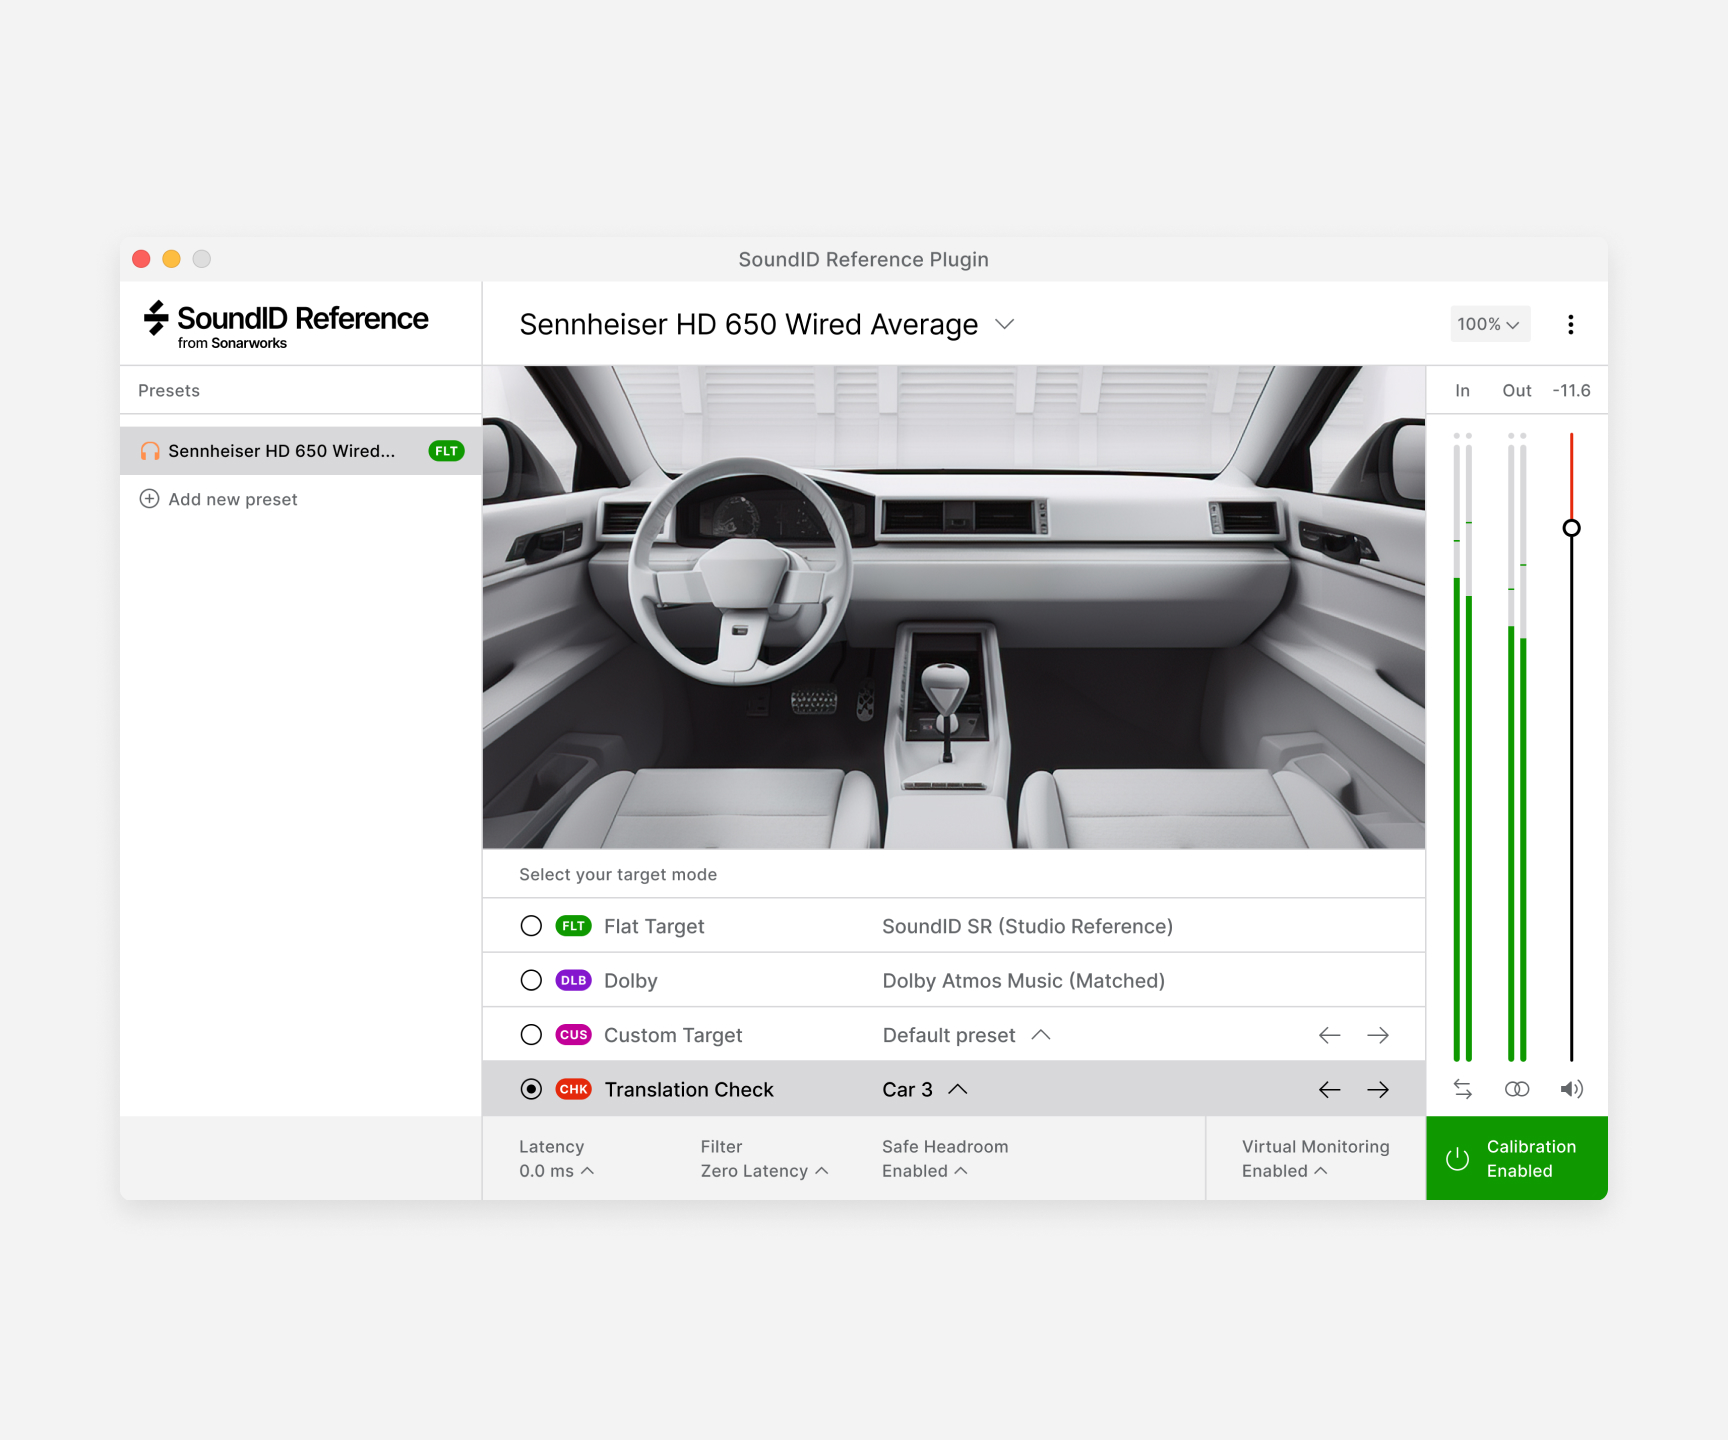Select the Dolby target mode
This screenshot has width=1728, height=1440.
[x=531, y=980]
